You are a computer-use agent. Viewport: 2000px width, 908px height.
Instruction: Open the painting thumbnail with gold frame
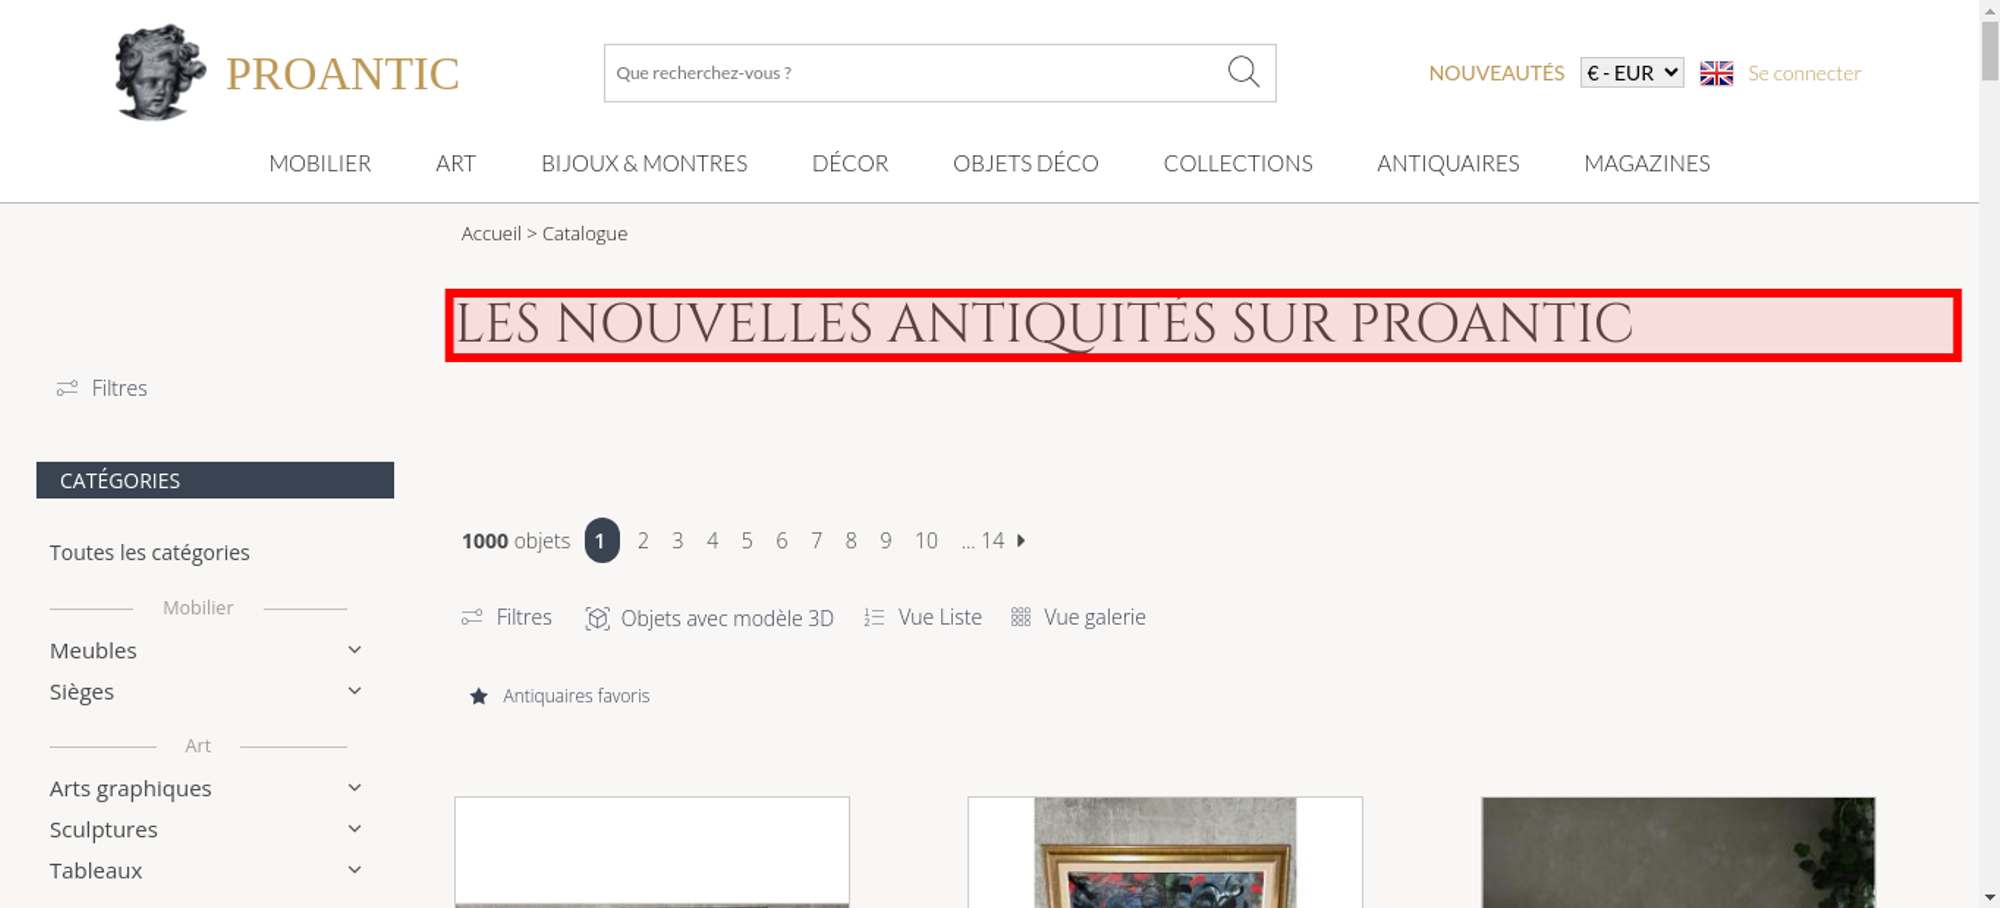coord(1165,852)
